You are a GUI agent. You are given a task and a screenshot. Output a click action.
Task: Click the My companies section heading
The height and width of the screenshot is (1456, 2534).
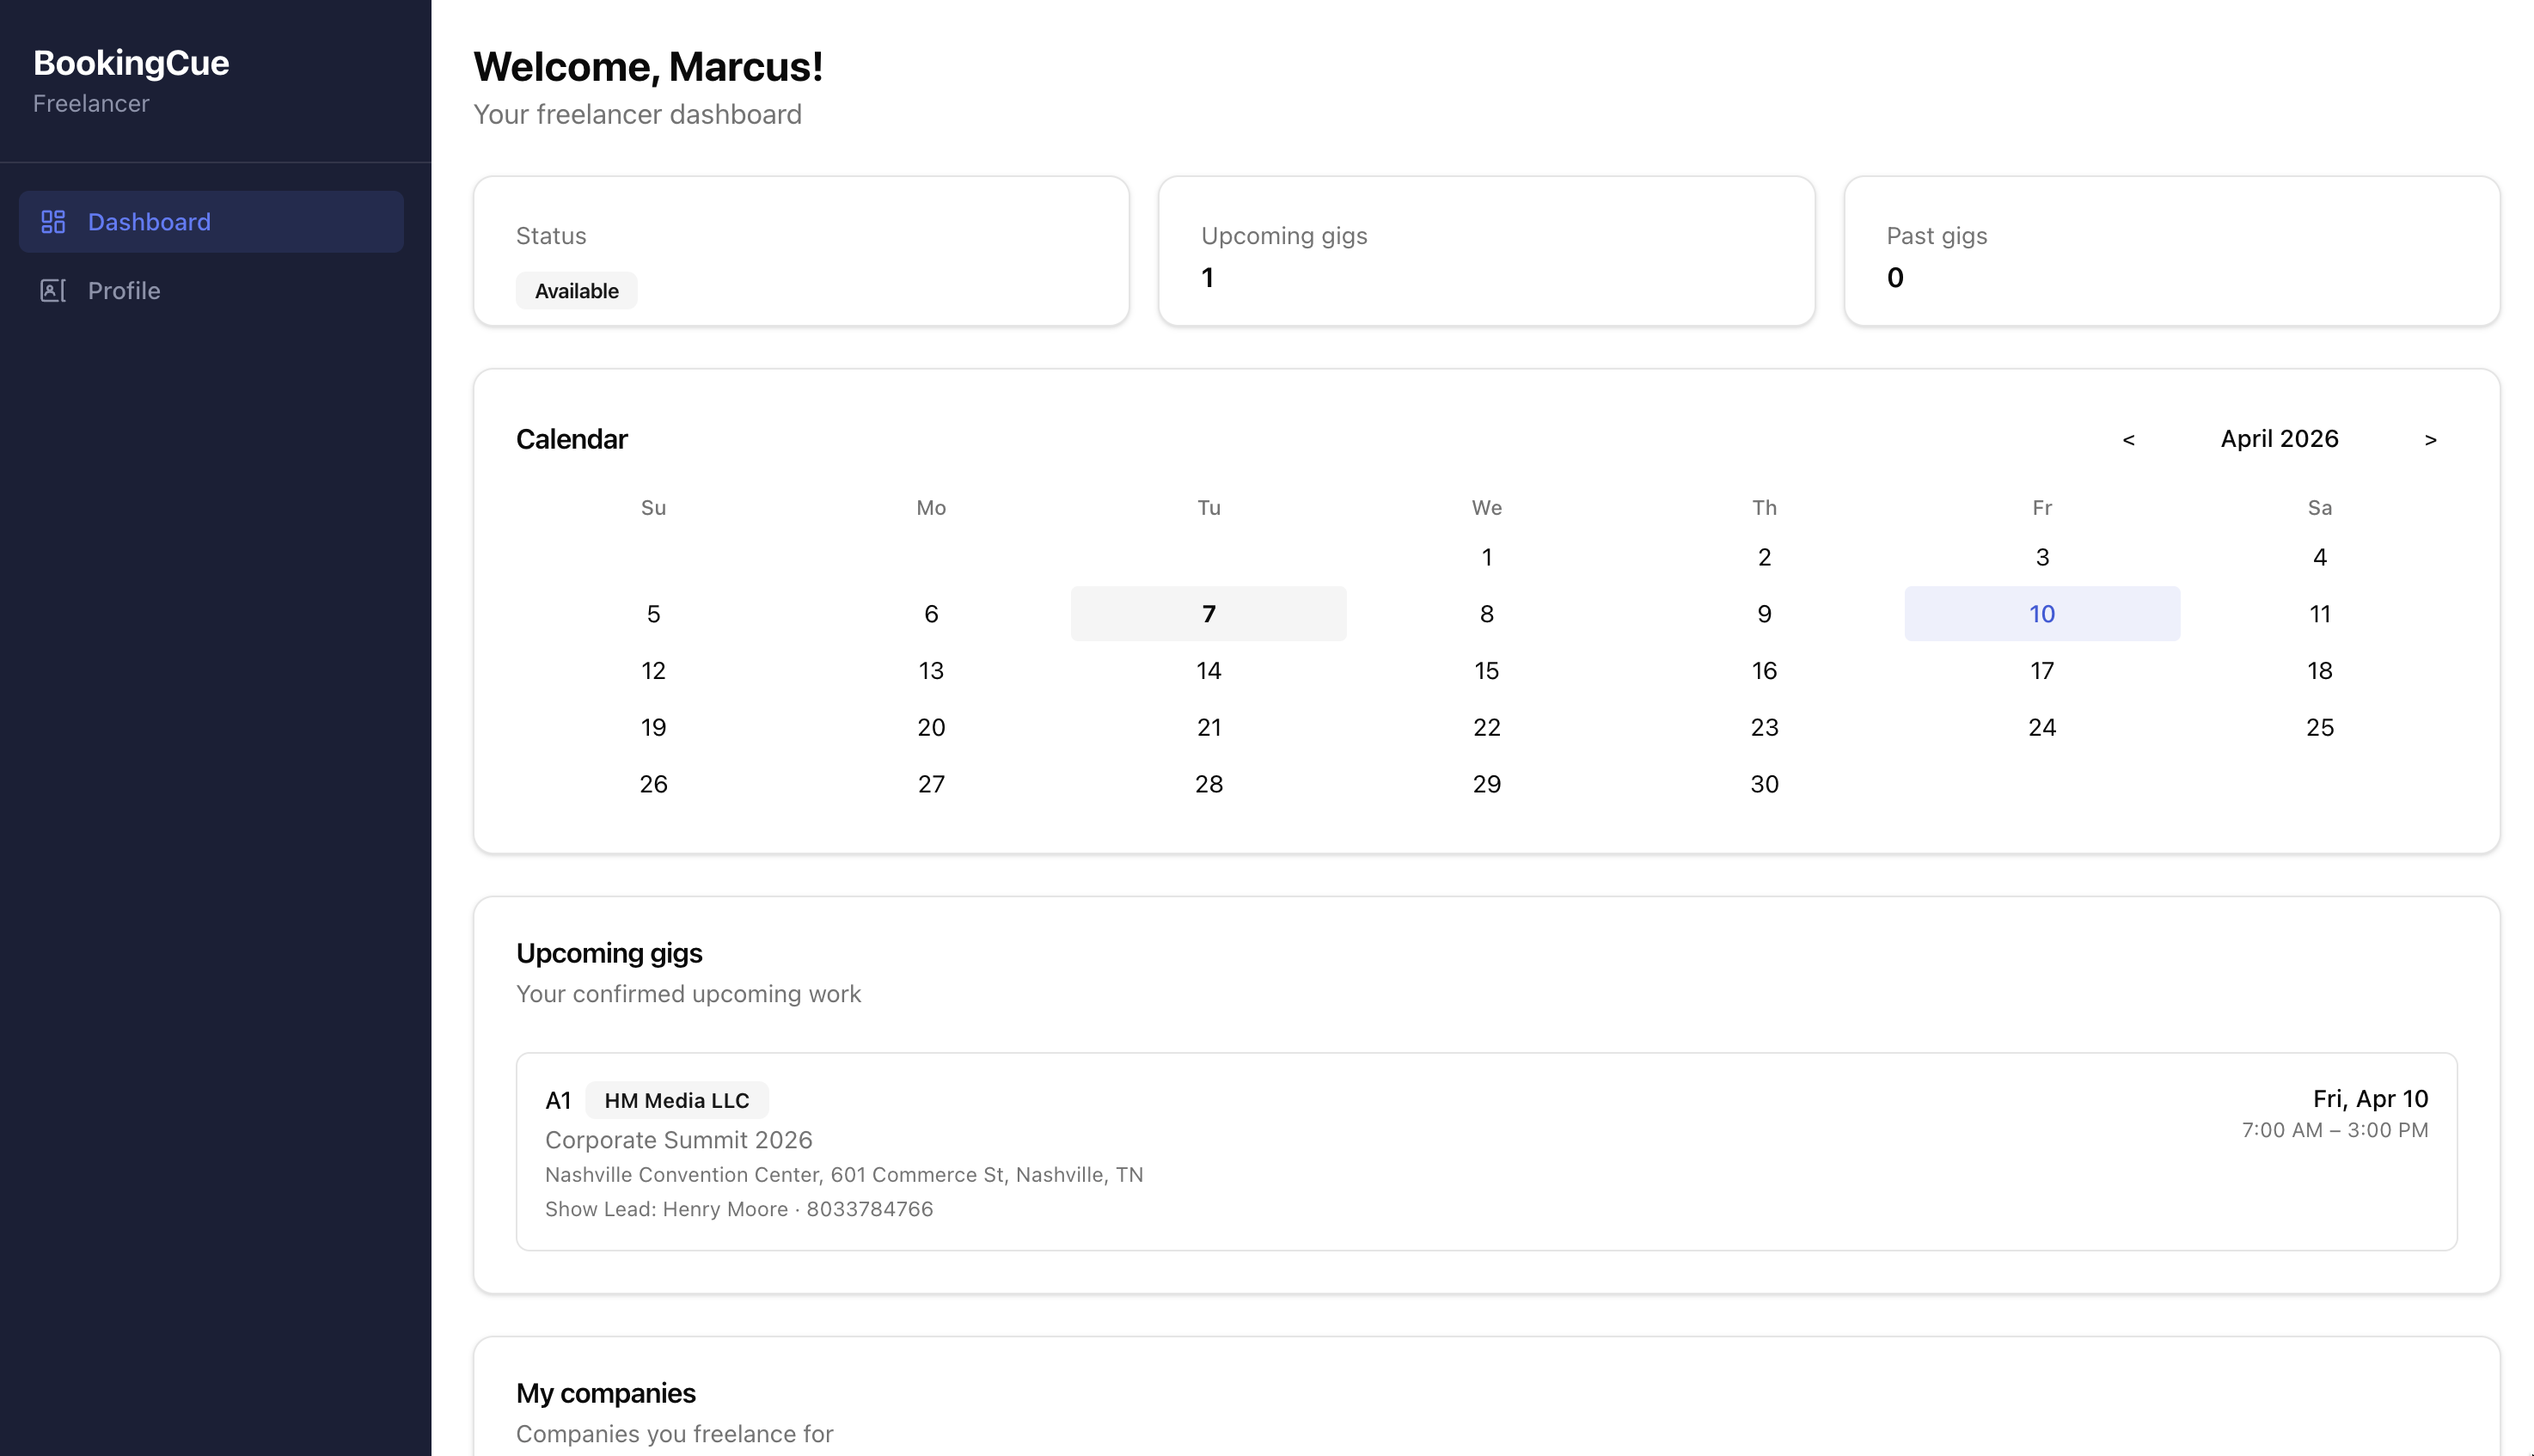tap(605, 1392)
